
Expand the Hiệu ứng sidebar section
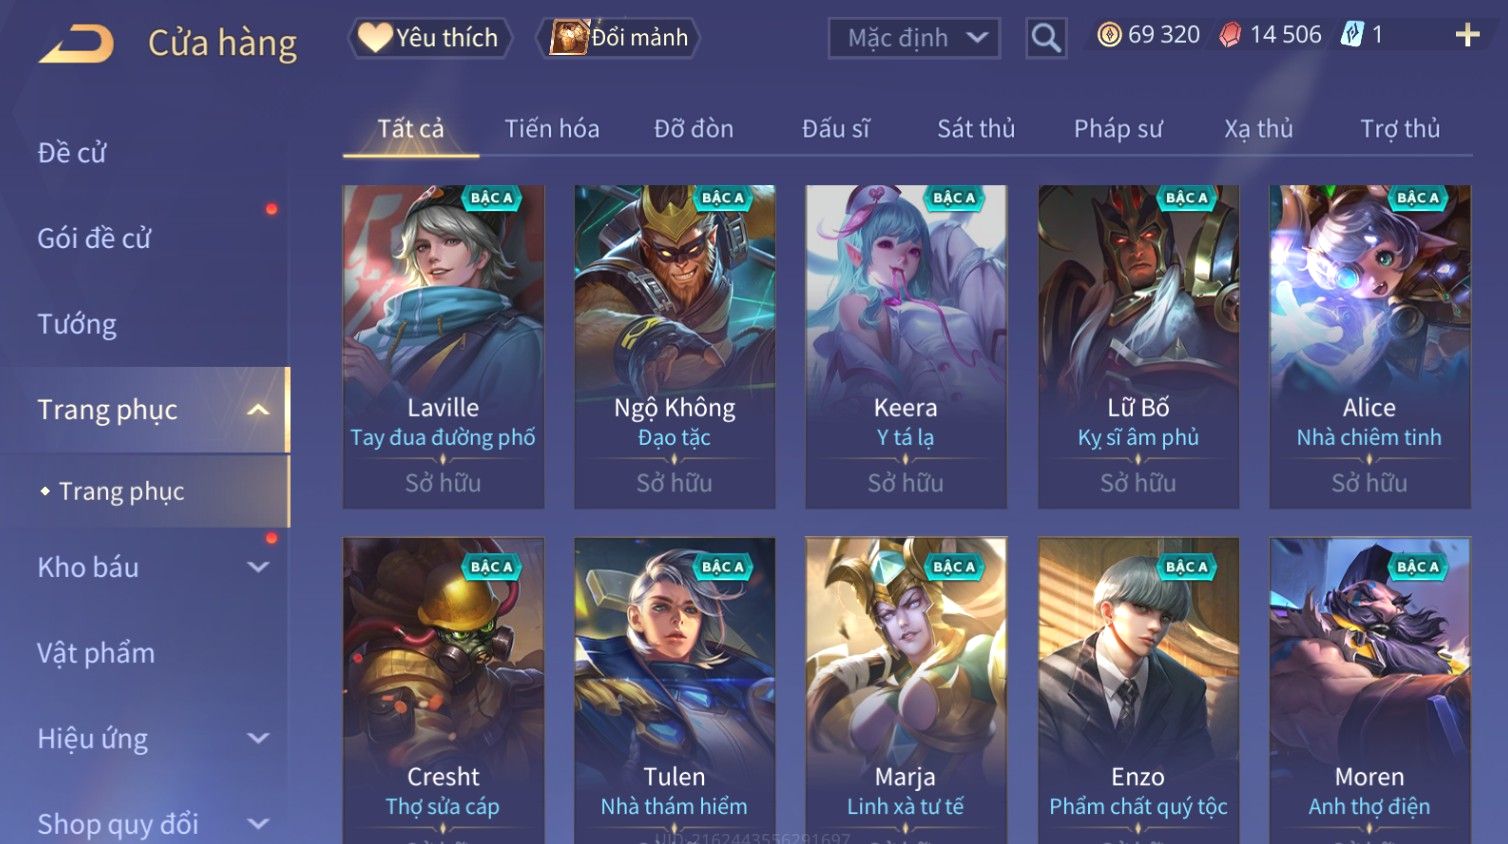tap(258, 738)
